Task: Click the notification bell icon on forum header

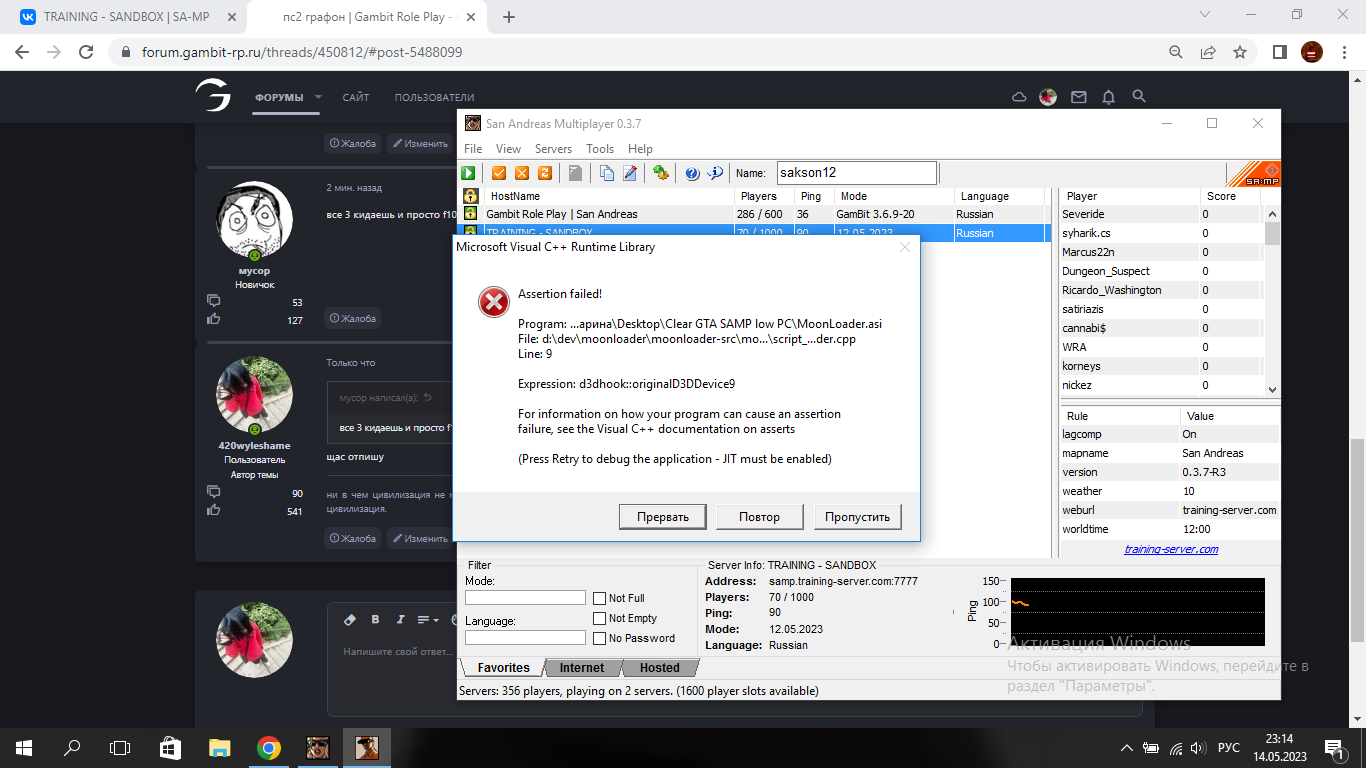Action: click(x=1108, y=97)
